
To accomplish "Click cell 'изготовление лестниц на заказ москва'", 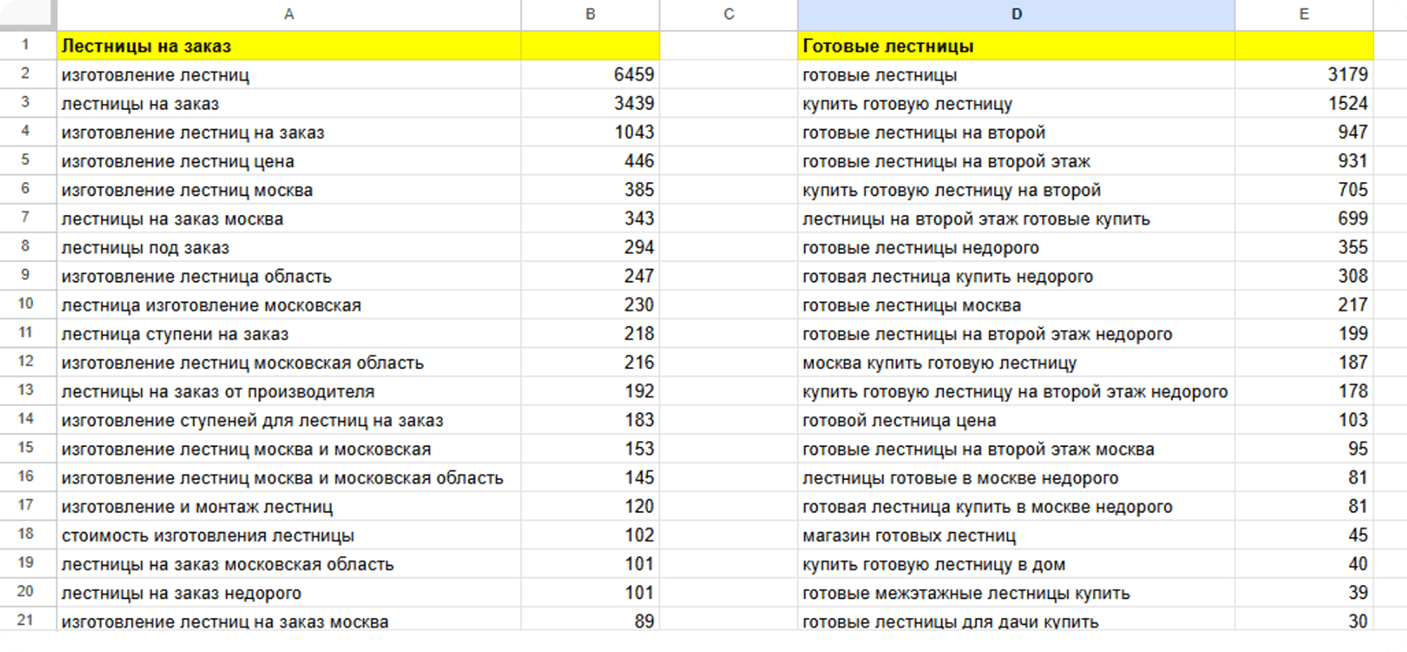I will (289, 621).
